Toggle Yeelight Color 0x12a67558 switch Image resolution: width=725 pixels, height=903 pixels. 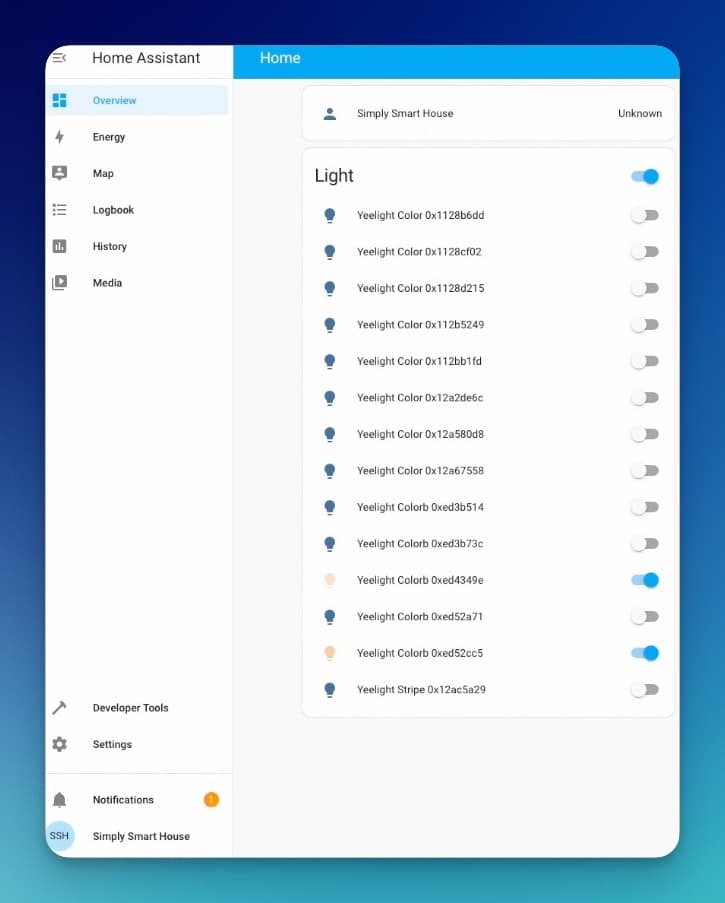(645, 471)
